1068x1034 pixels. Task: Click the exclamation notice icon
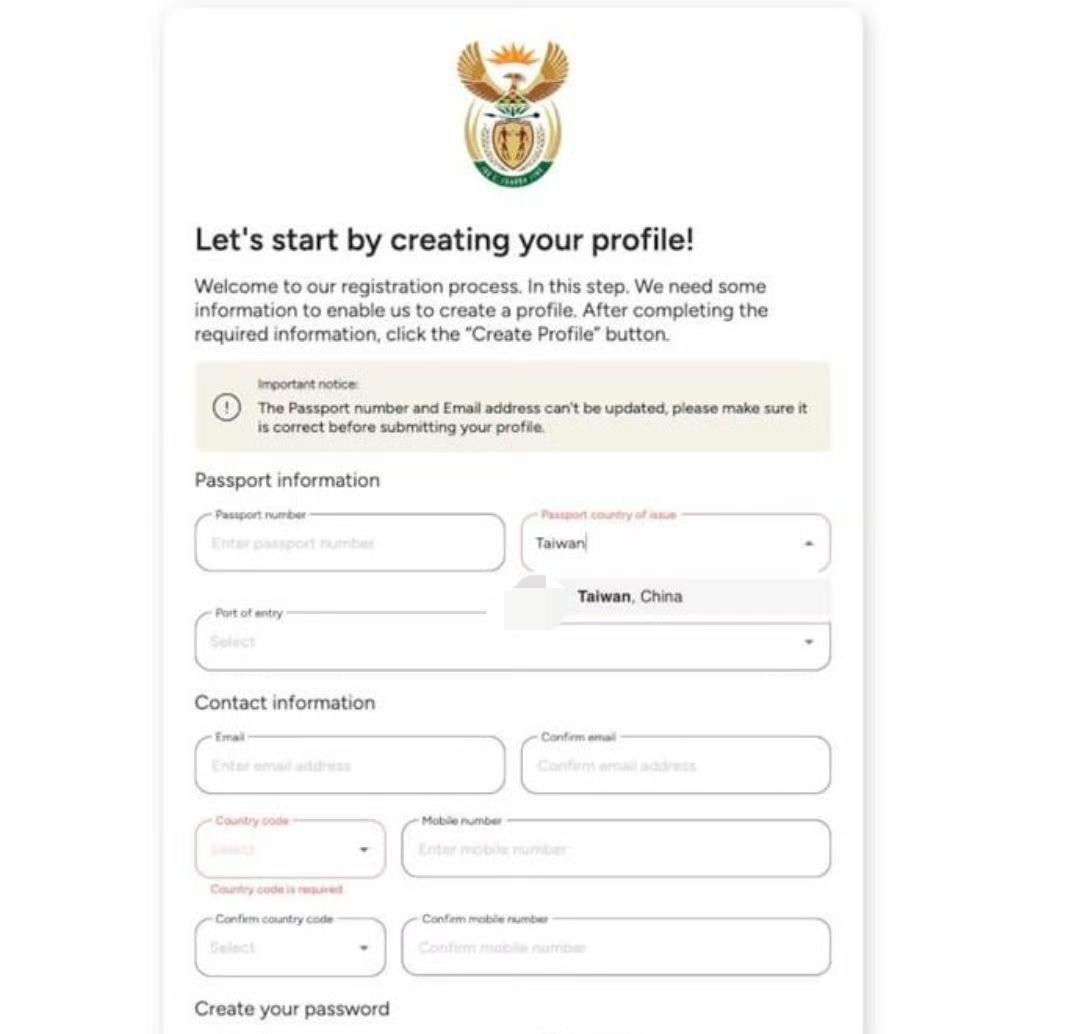click(226, 407)
